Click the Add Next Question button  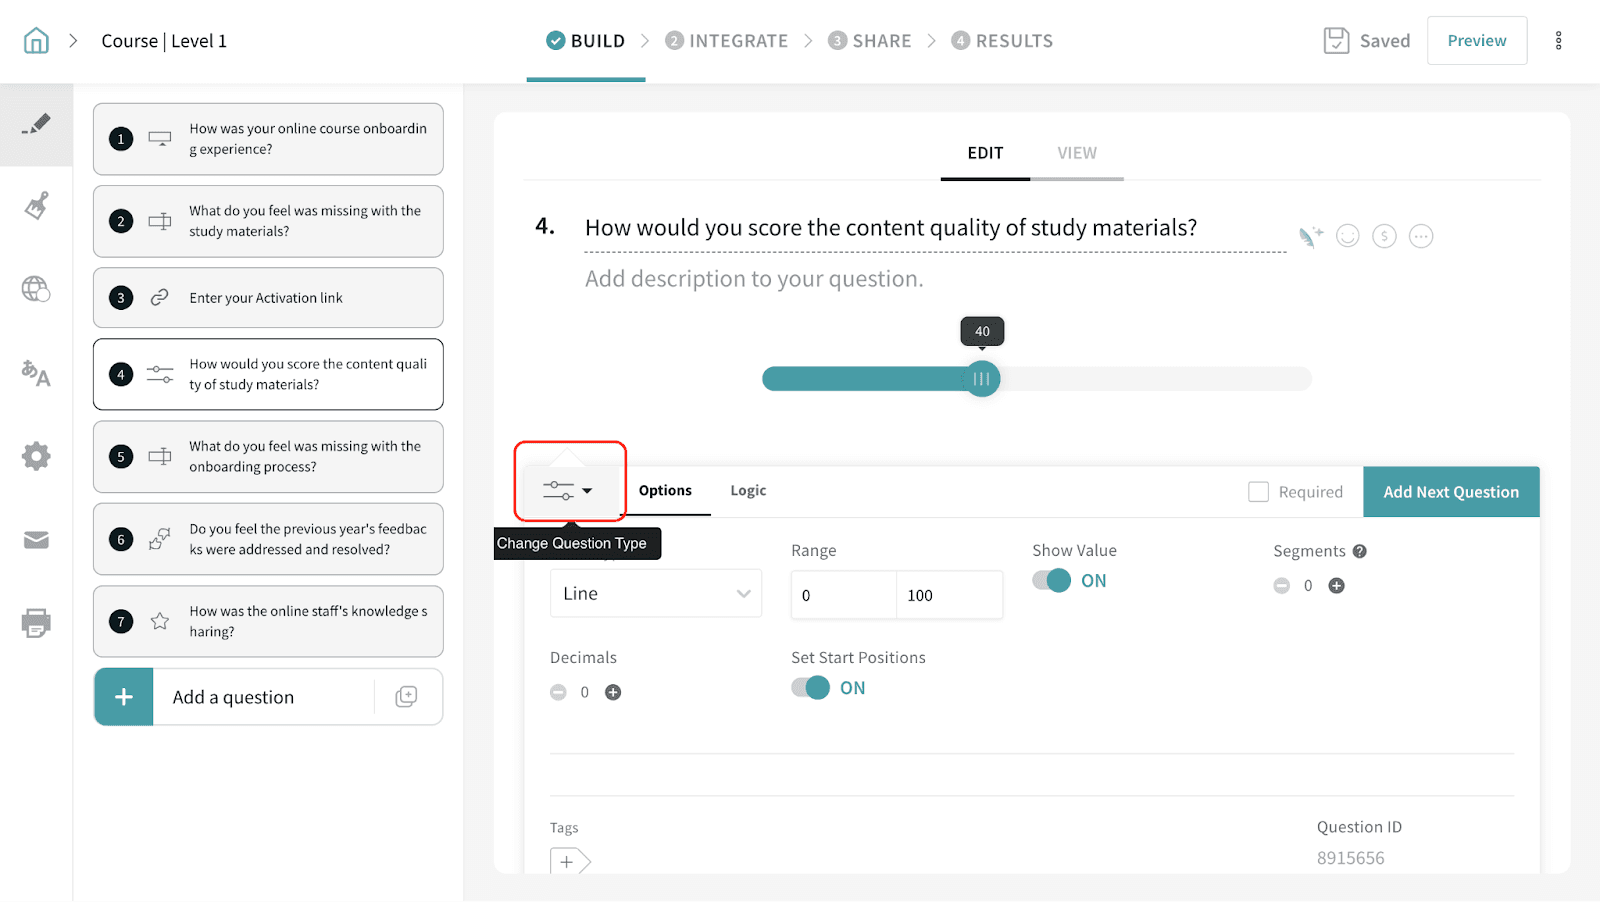(x=1451, y=492)
